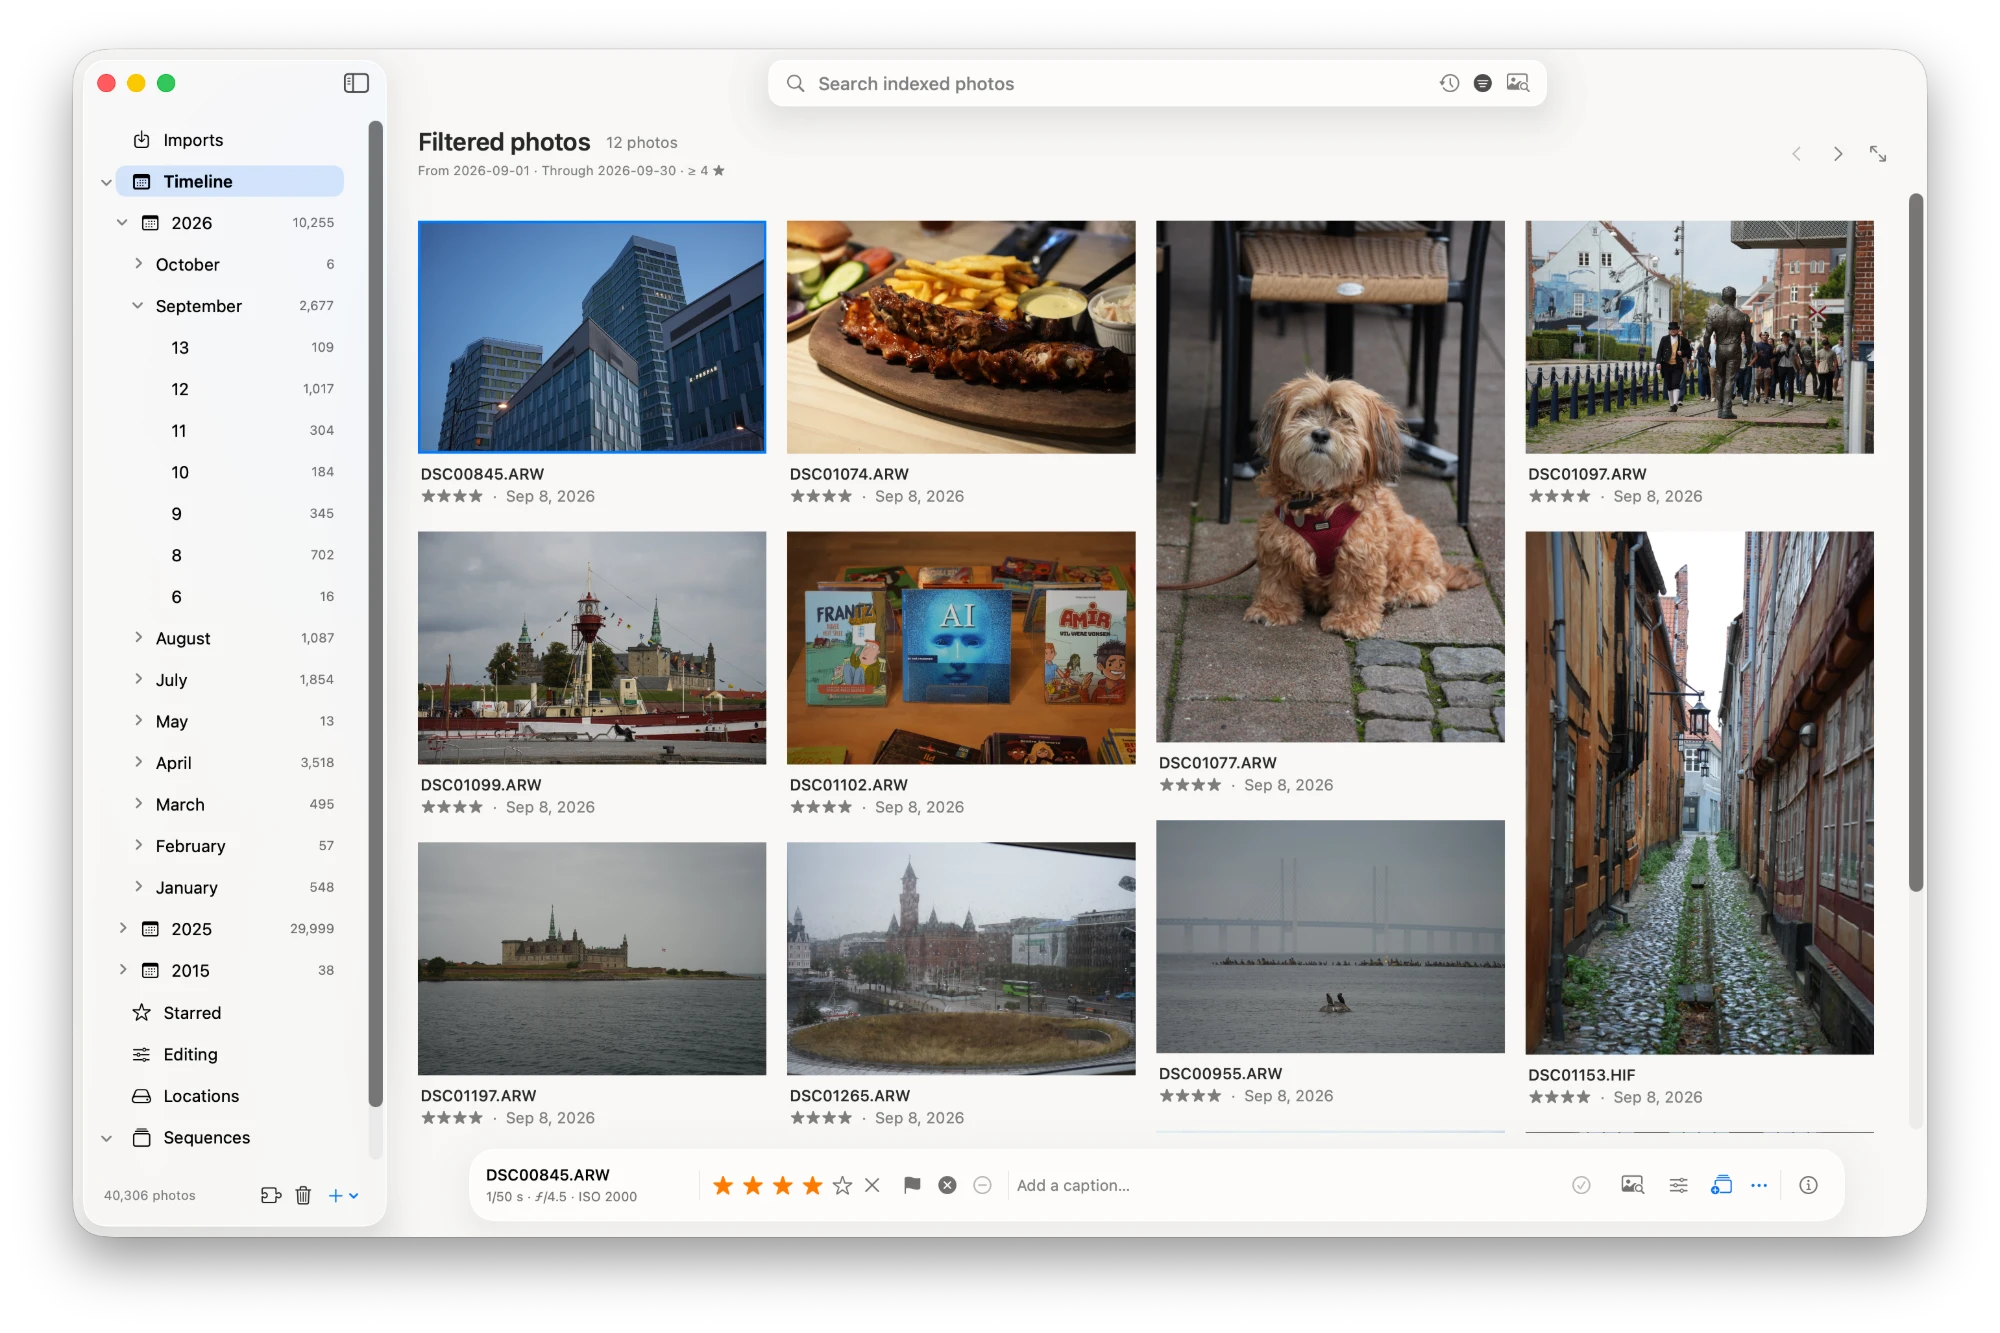The image size is (2000, 1333).
Task: Click the trash icon in sidebar footer
Action: tap(304, 1195)
